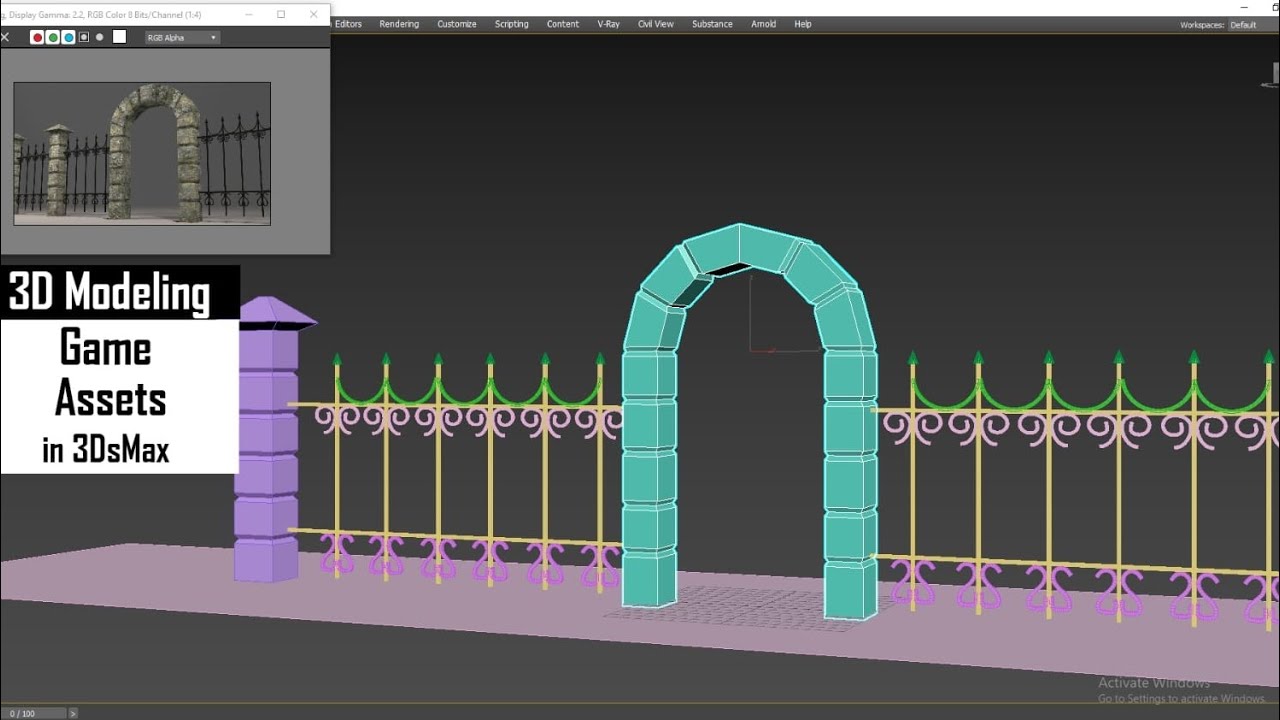
Task: Open the Content menu
Action: 563,24
